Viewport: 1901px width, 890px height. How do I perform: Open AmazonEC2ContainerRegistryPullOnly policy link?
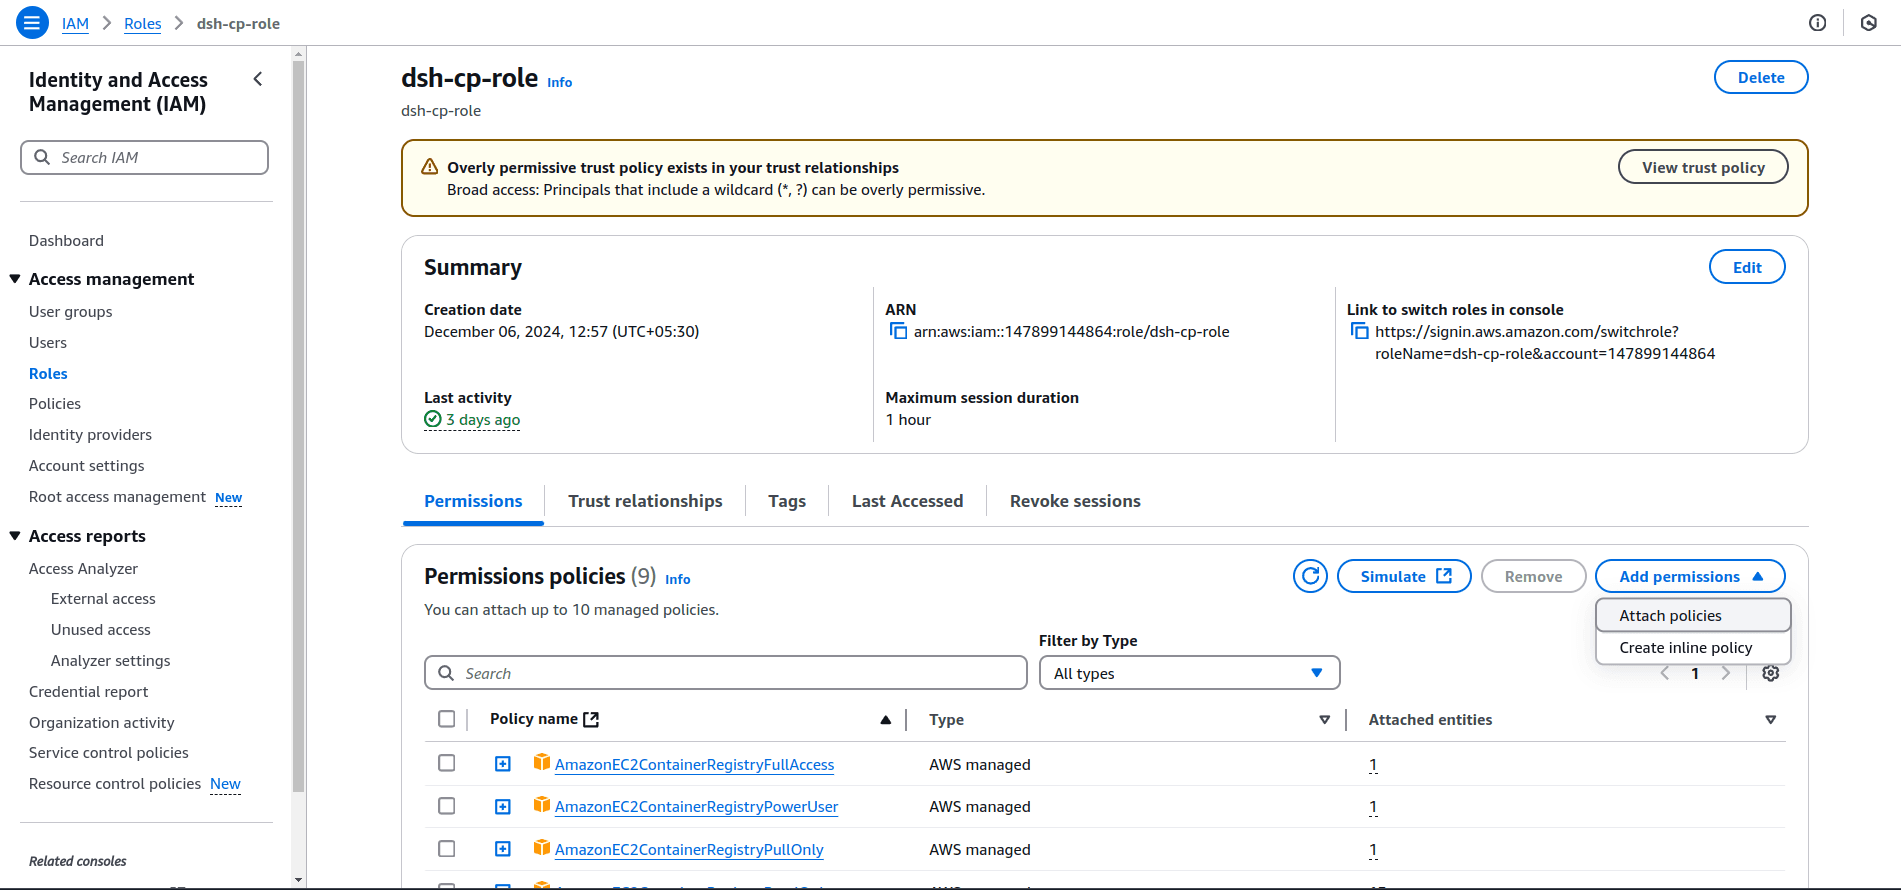click(x=689, y=849)
